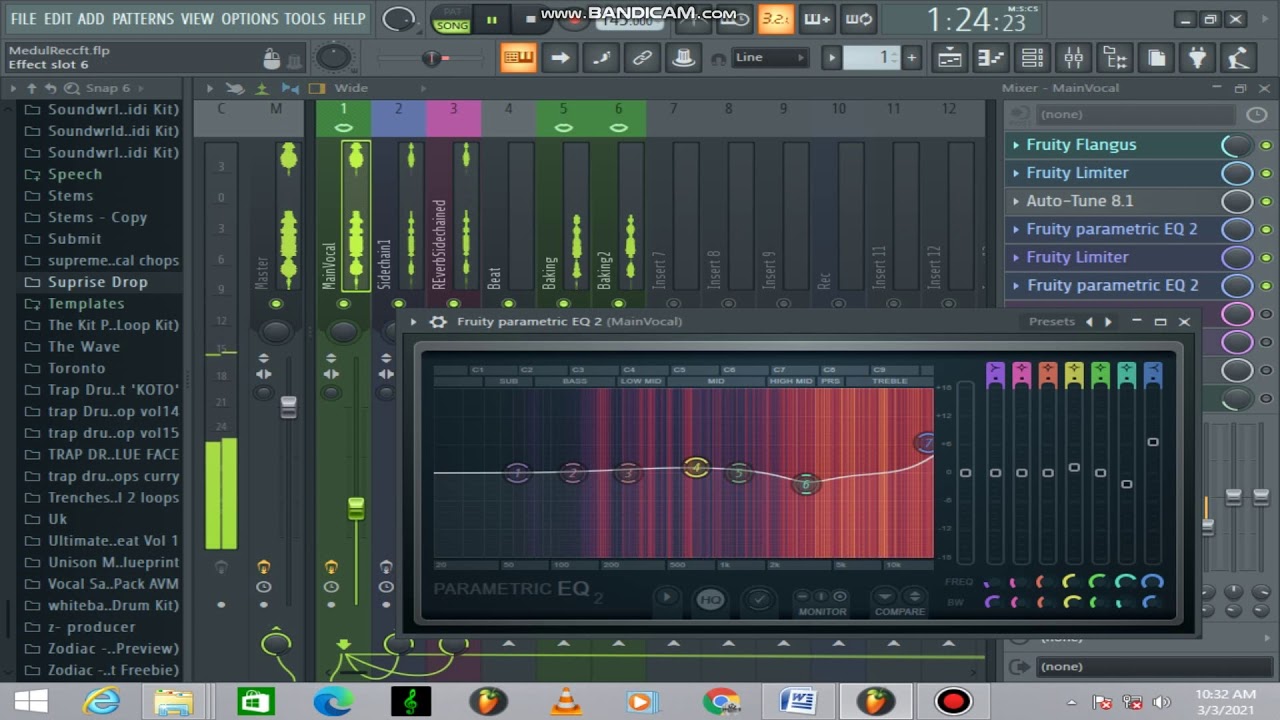Toggle the overdub loop recording icon

pos(858,18)
